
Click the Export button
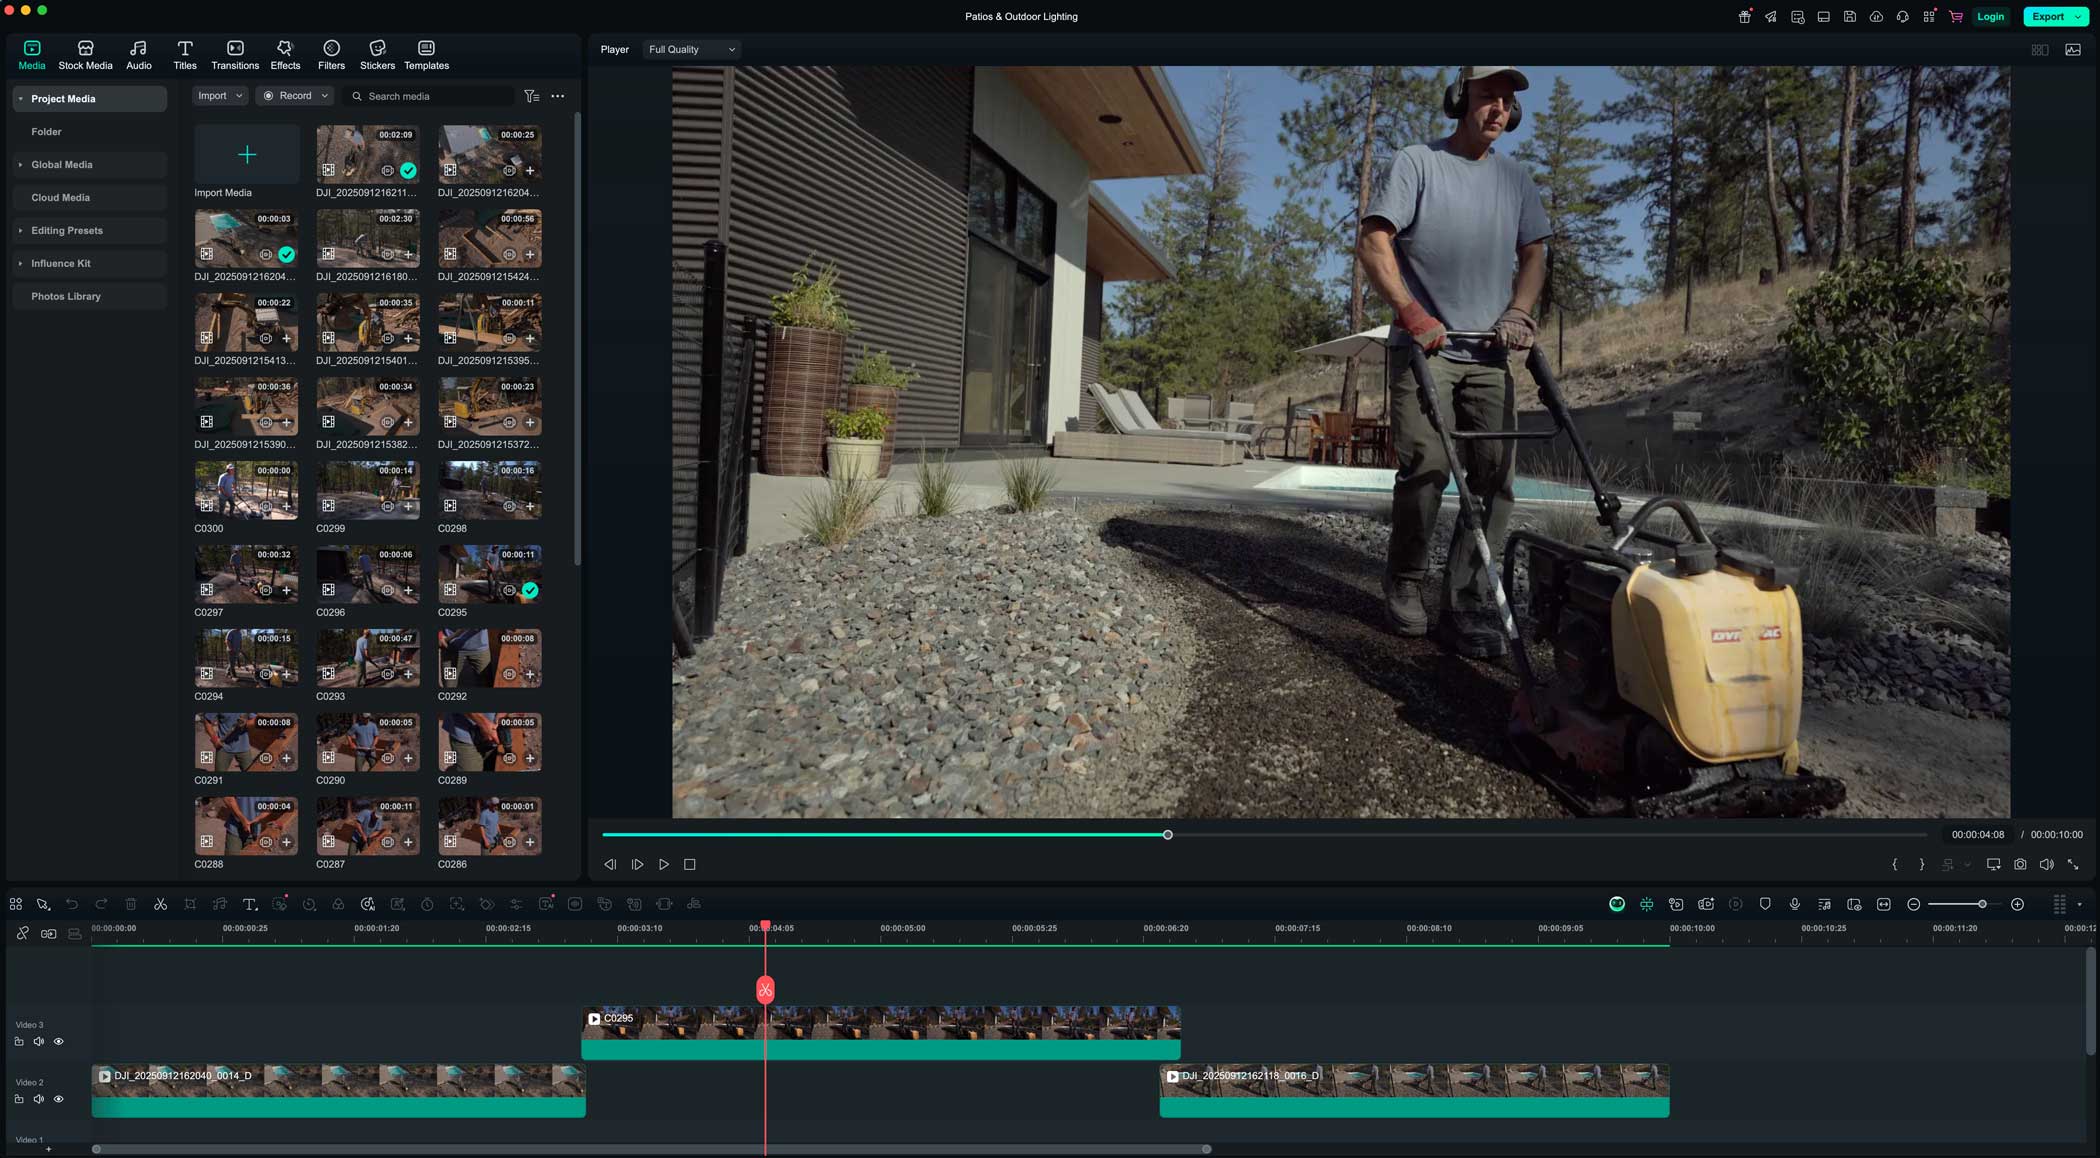2047,17
